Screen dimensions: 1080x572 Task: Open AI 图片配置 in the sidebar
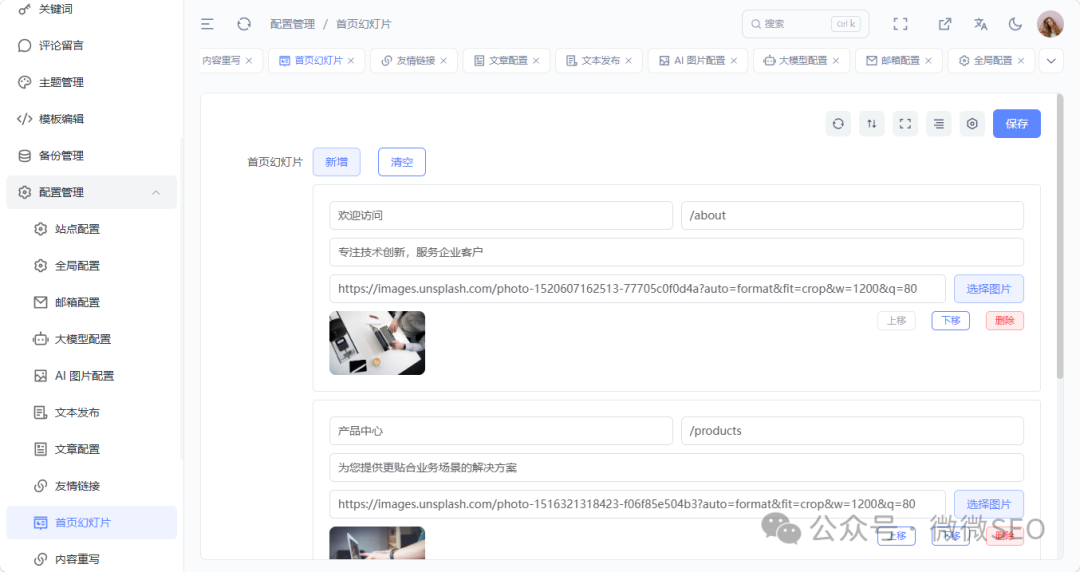(92, 376)
